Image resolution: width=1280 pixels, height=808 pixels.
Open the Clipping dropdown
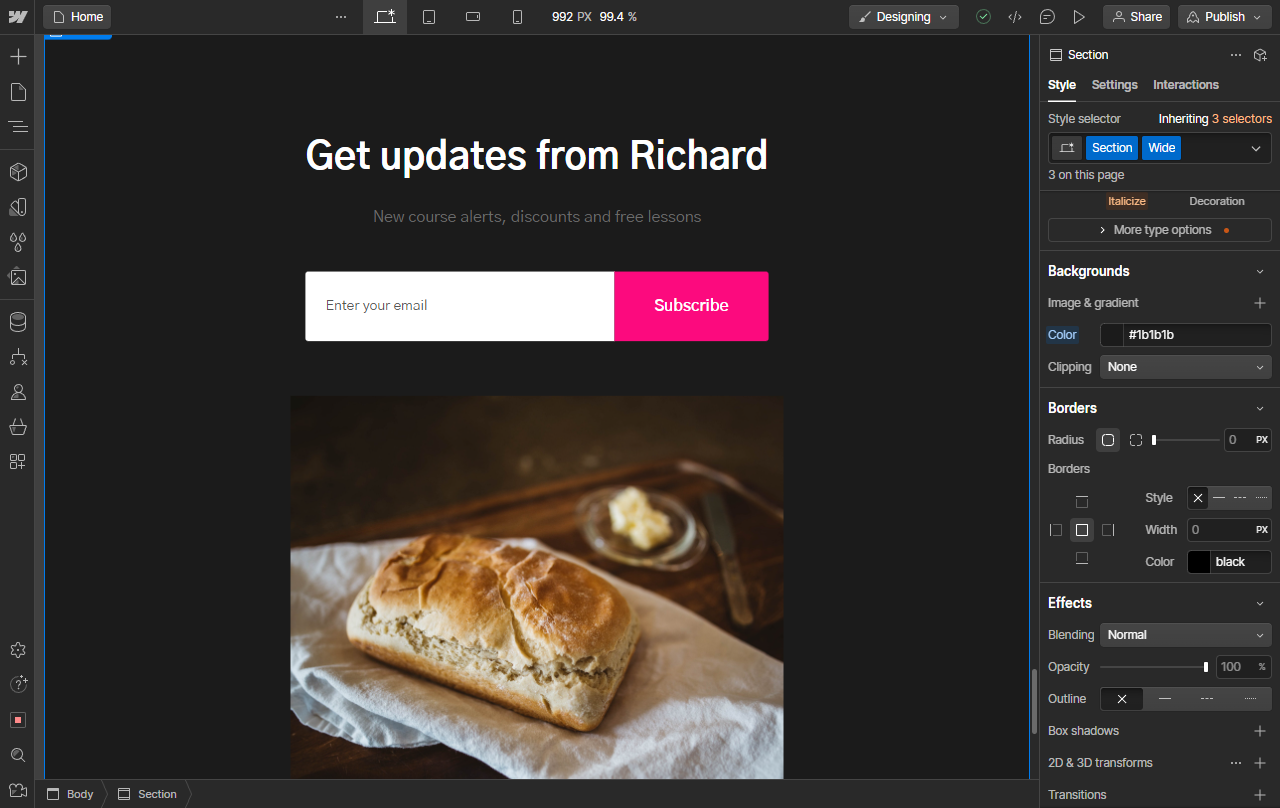[x=1186, y=367]
